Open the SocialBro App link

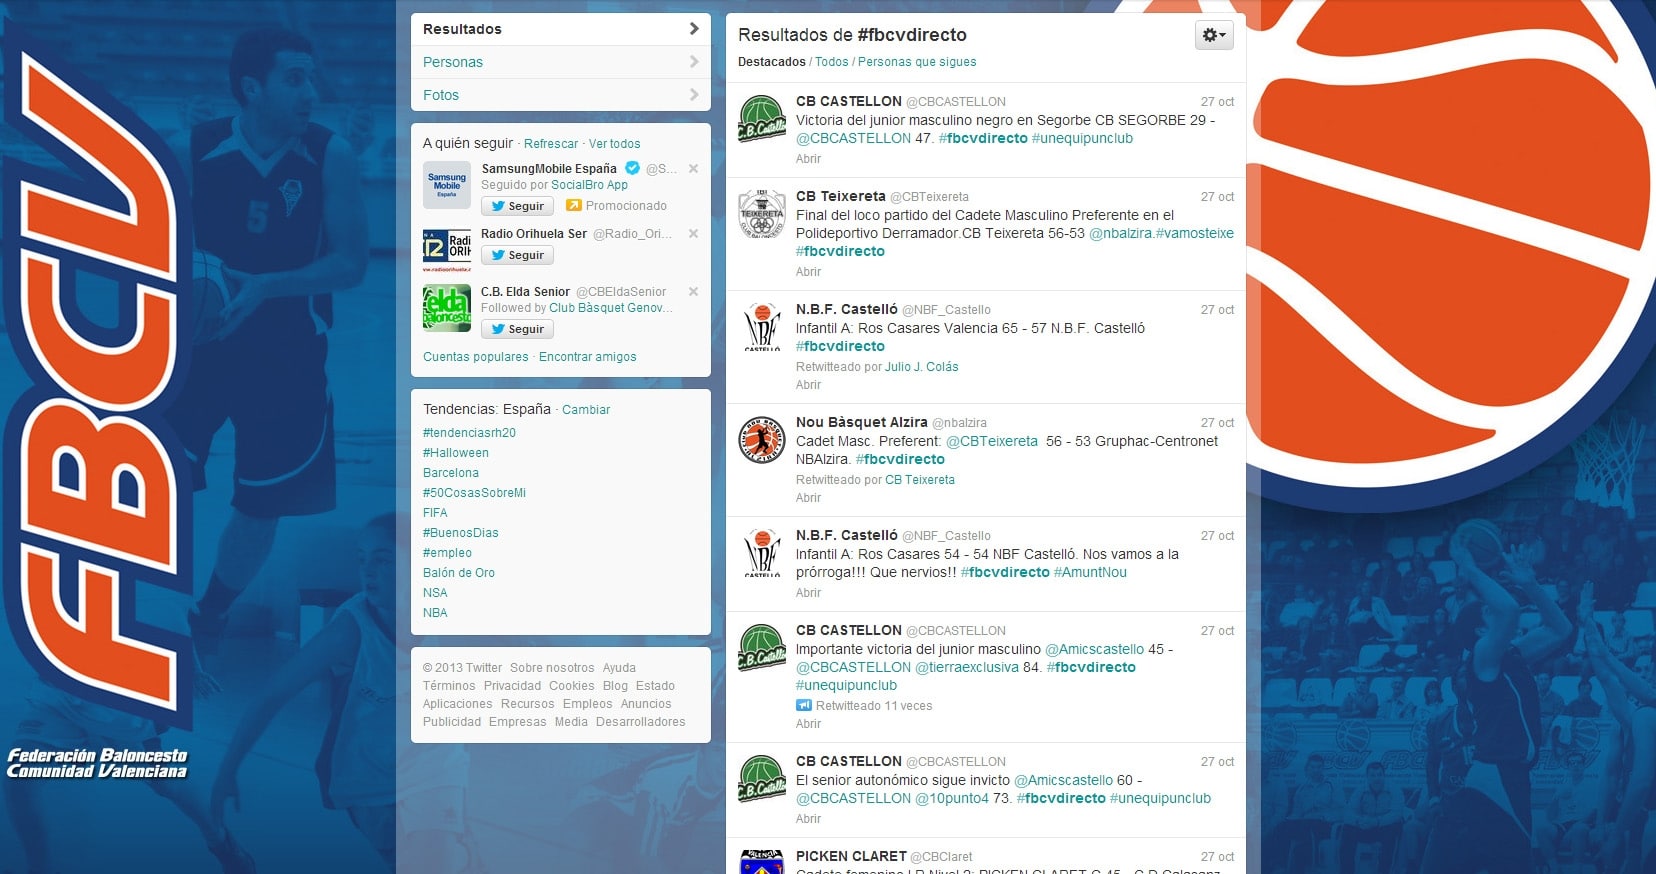[589, 185]
